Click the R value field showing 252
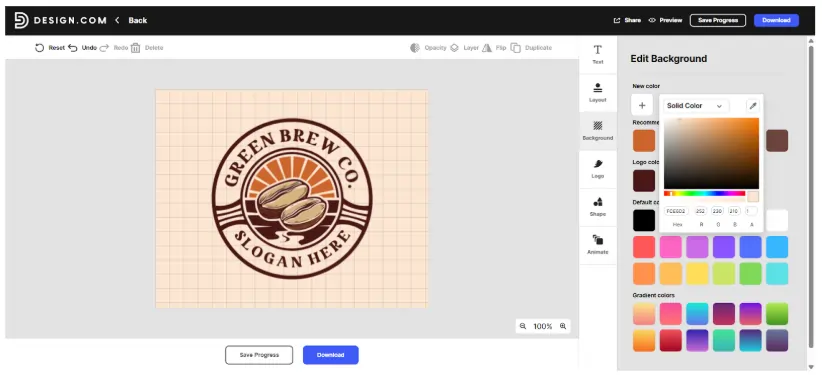Screen dimensions: 822x375 coord(701,211)
